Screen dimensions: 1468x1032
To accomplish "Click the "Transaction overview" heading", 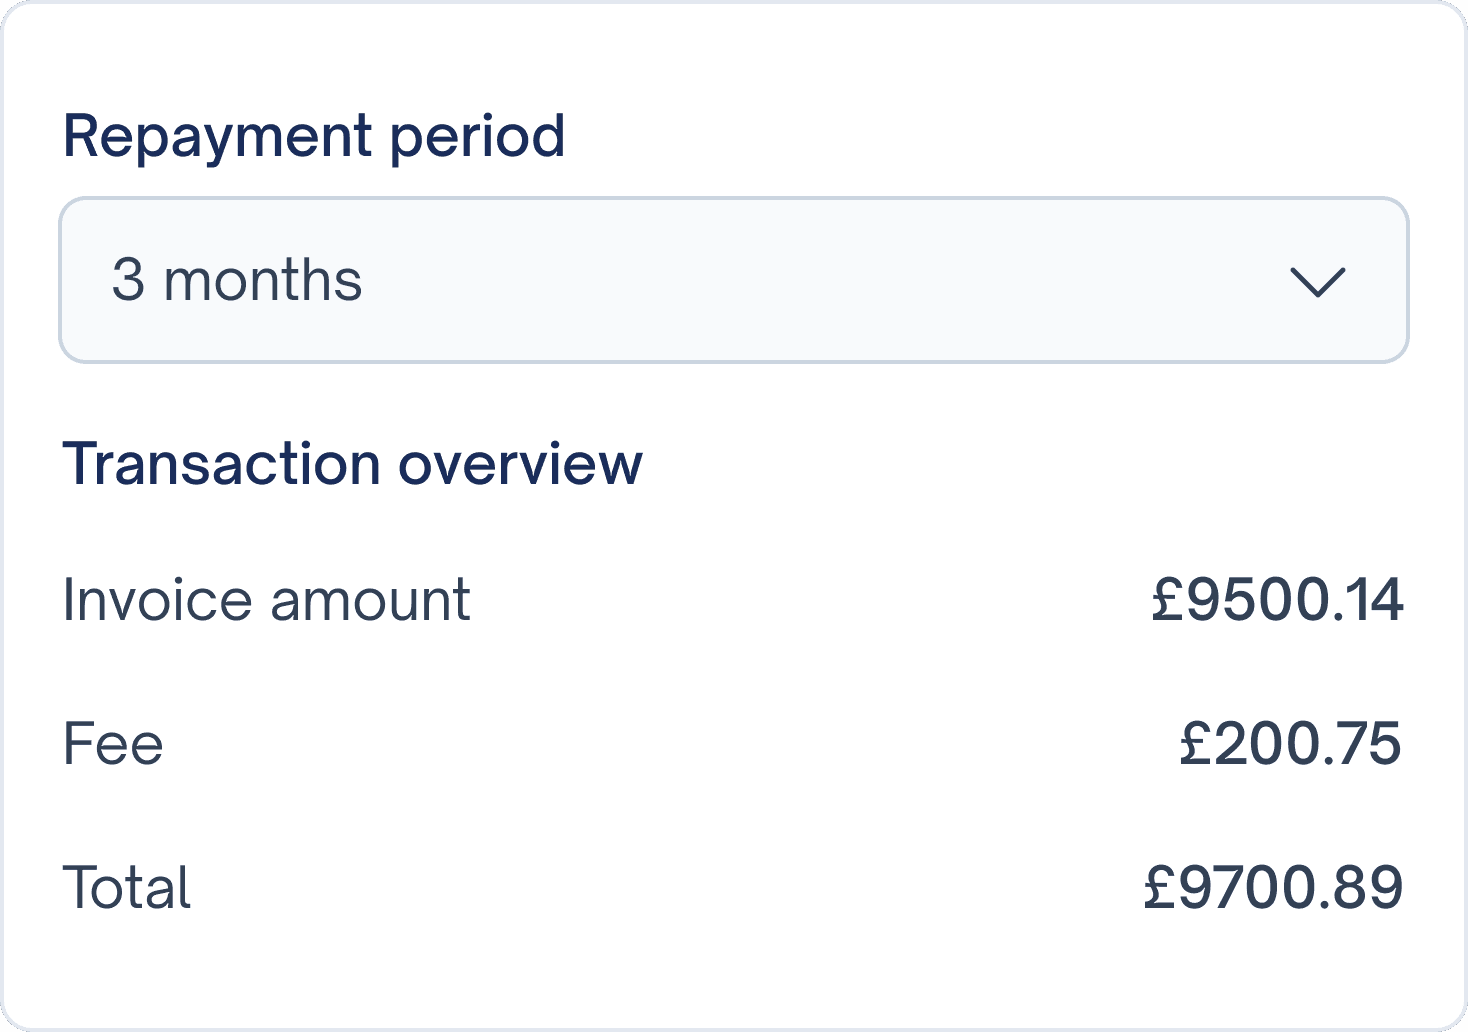I will [352, 464].
